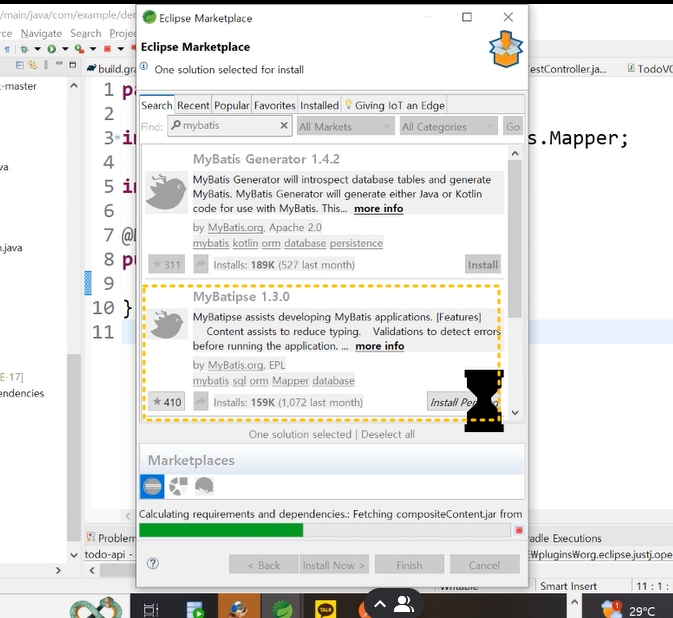673x618 pixels.
Task: Switch to Installed tab
Action: 319,106
